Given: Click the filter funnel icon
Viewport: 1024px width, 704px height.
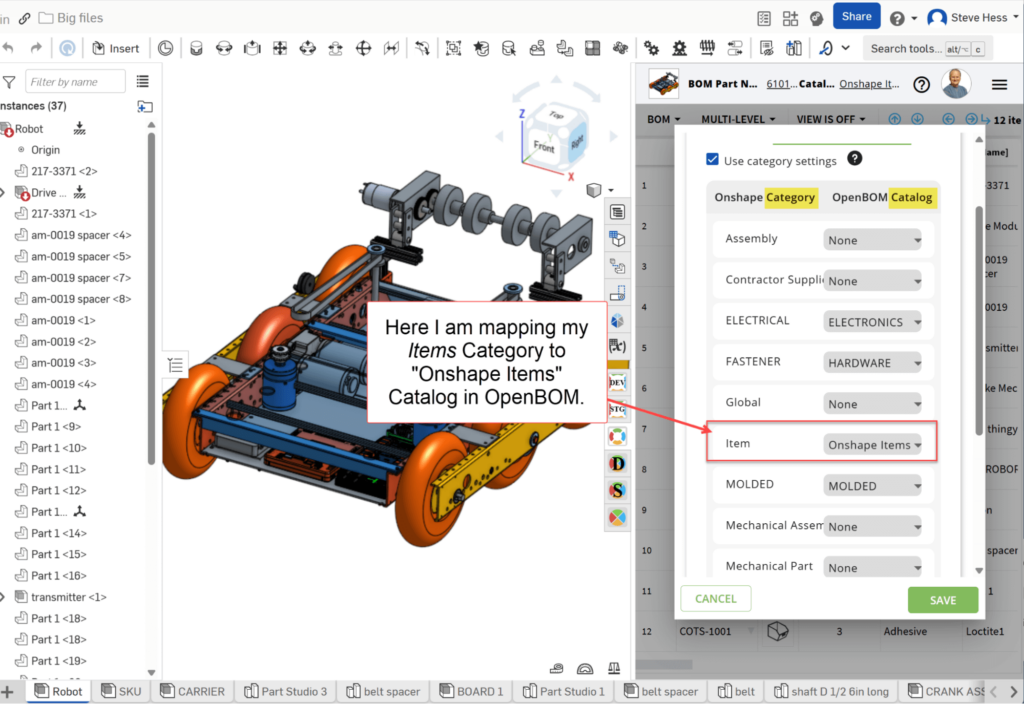Looking at the screenshot, I should pyautogui.click(x=9, y=82).
